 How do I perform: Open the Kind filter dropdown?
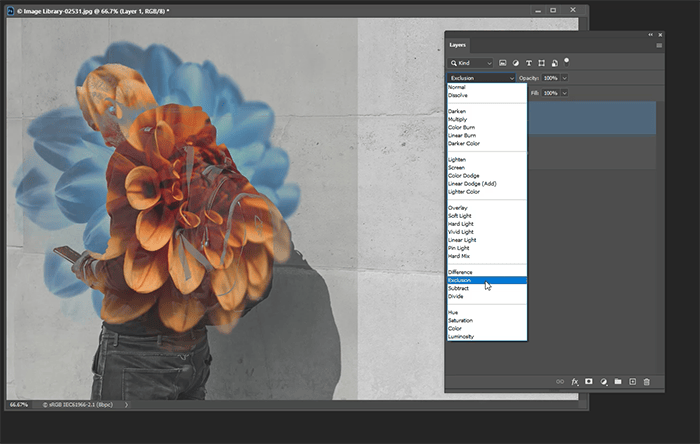coord(470,62)
